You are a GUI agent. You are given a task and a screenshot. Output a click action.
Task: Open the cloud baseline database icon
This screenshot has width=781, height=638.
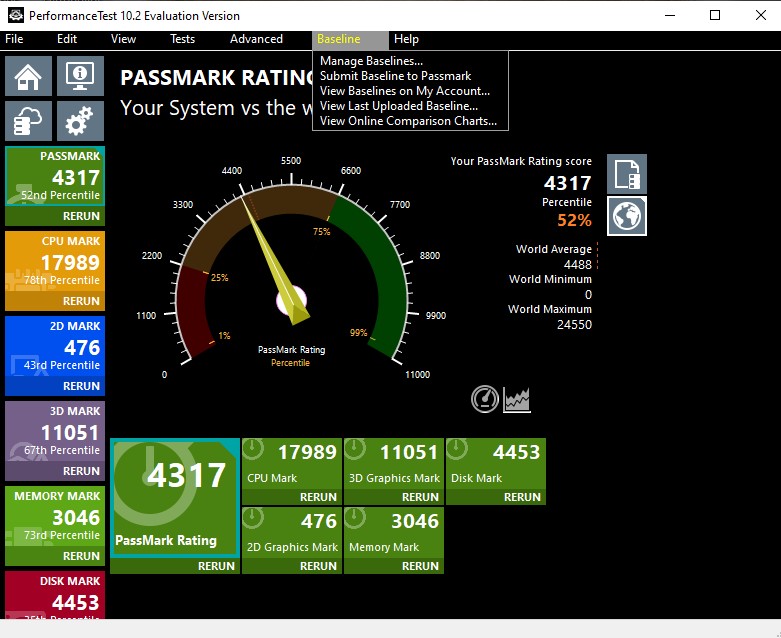pos(28,121)
